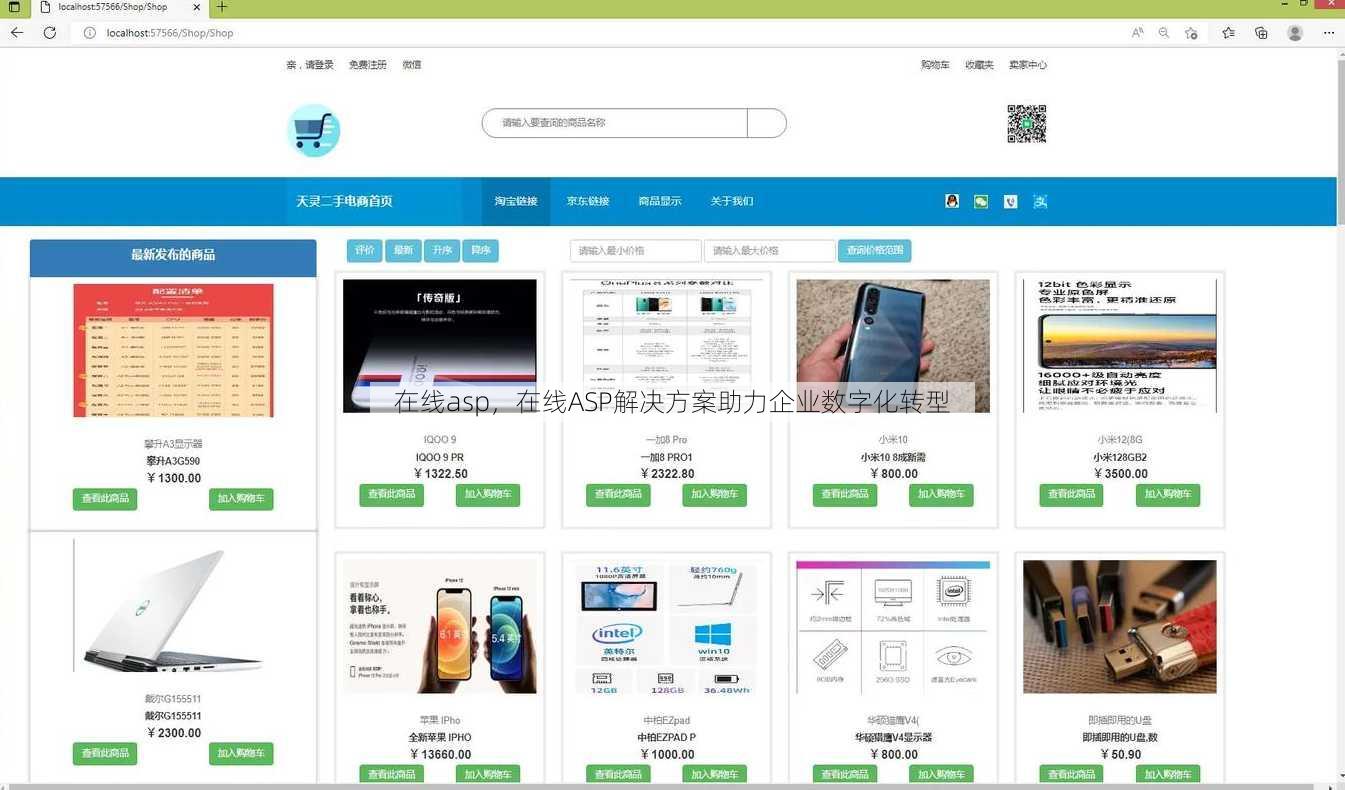Open the 京东链接 navigation item

tap(588, 201)
